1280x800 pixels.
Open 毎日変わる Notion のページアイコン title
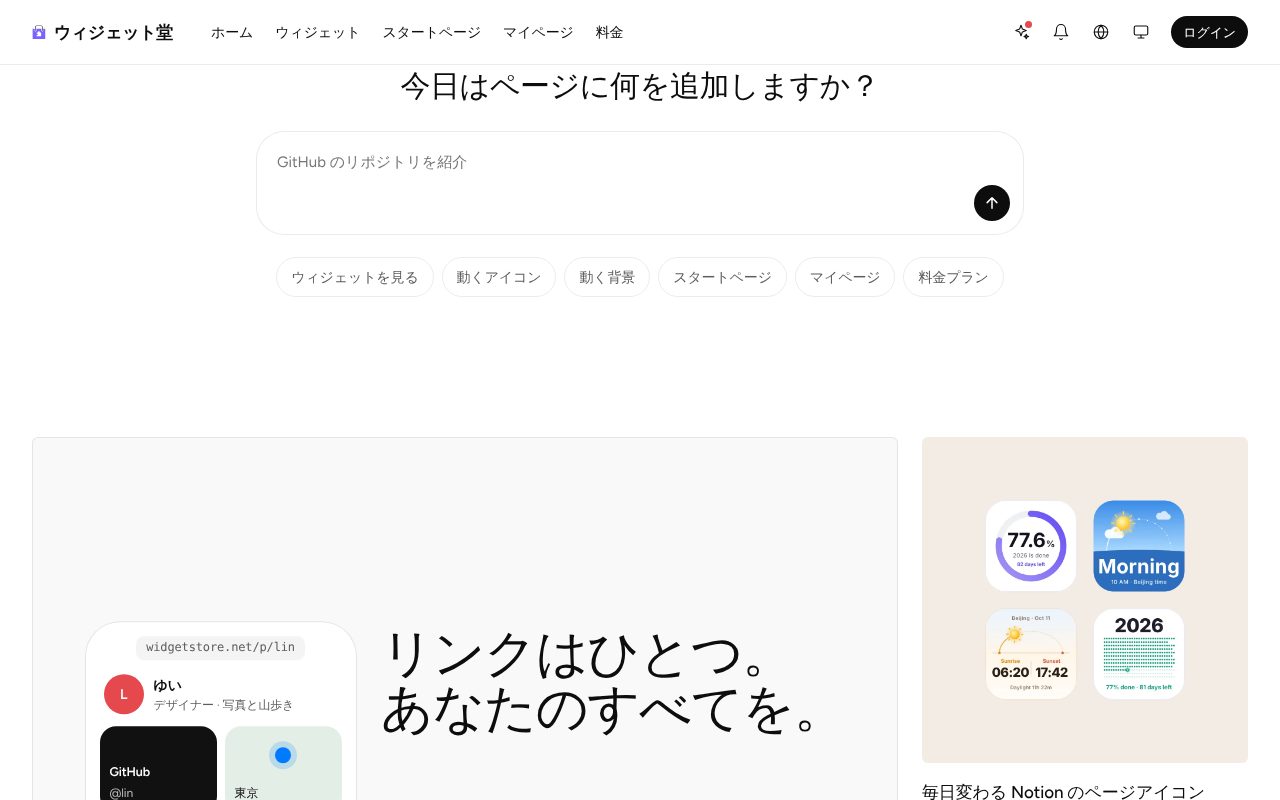click(x=1063, y=791)
